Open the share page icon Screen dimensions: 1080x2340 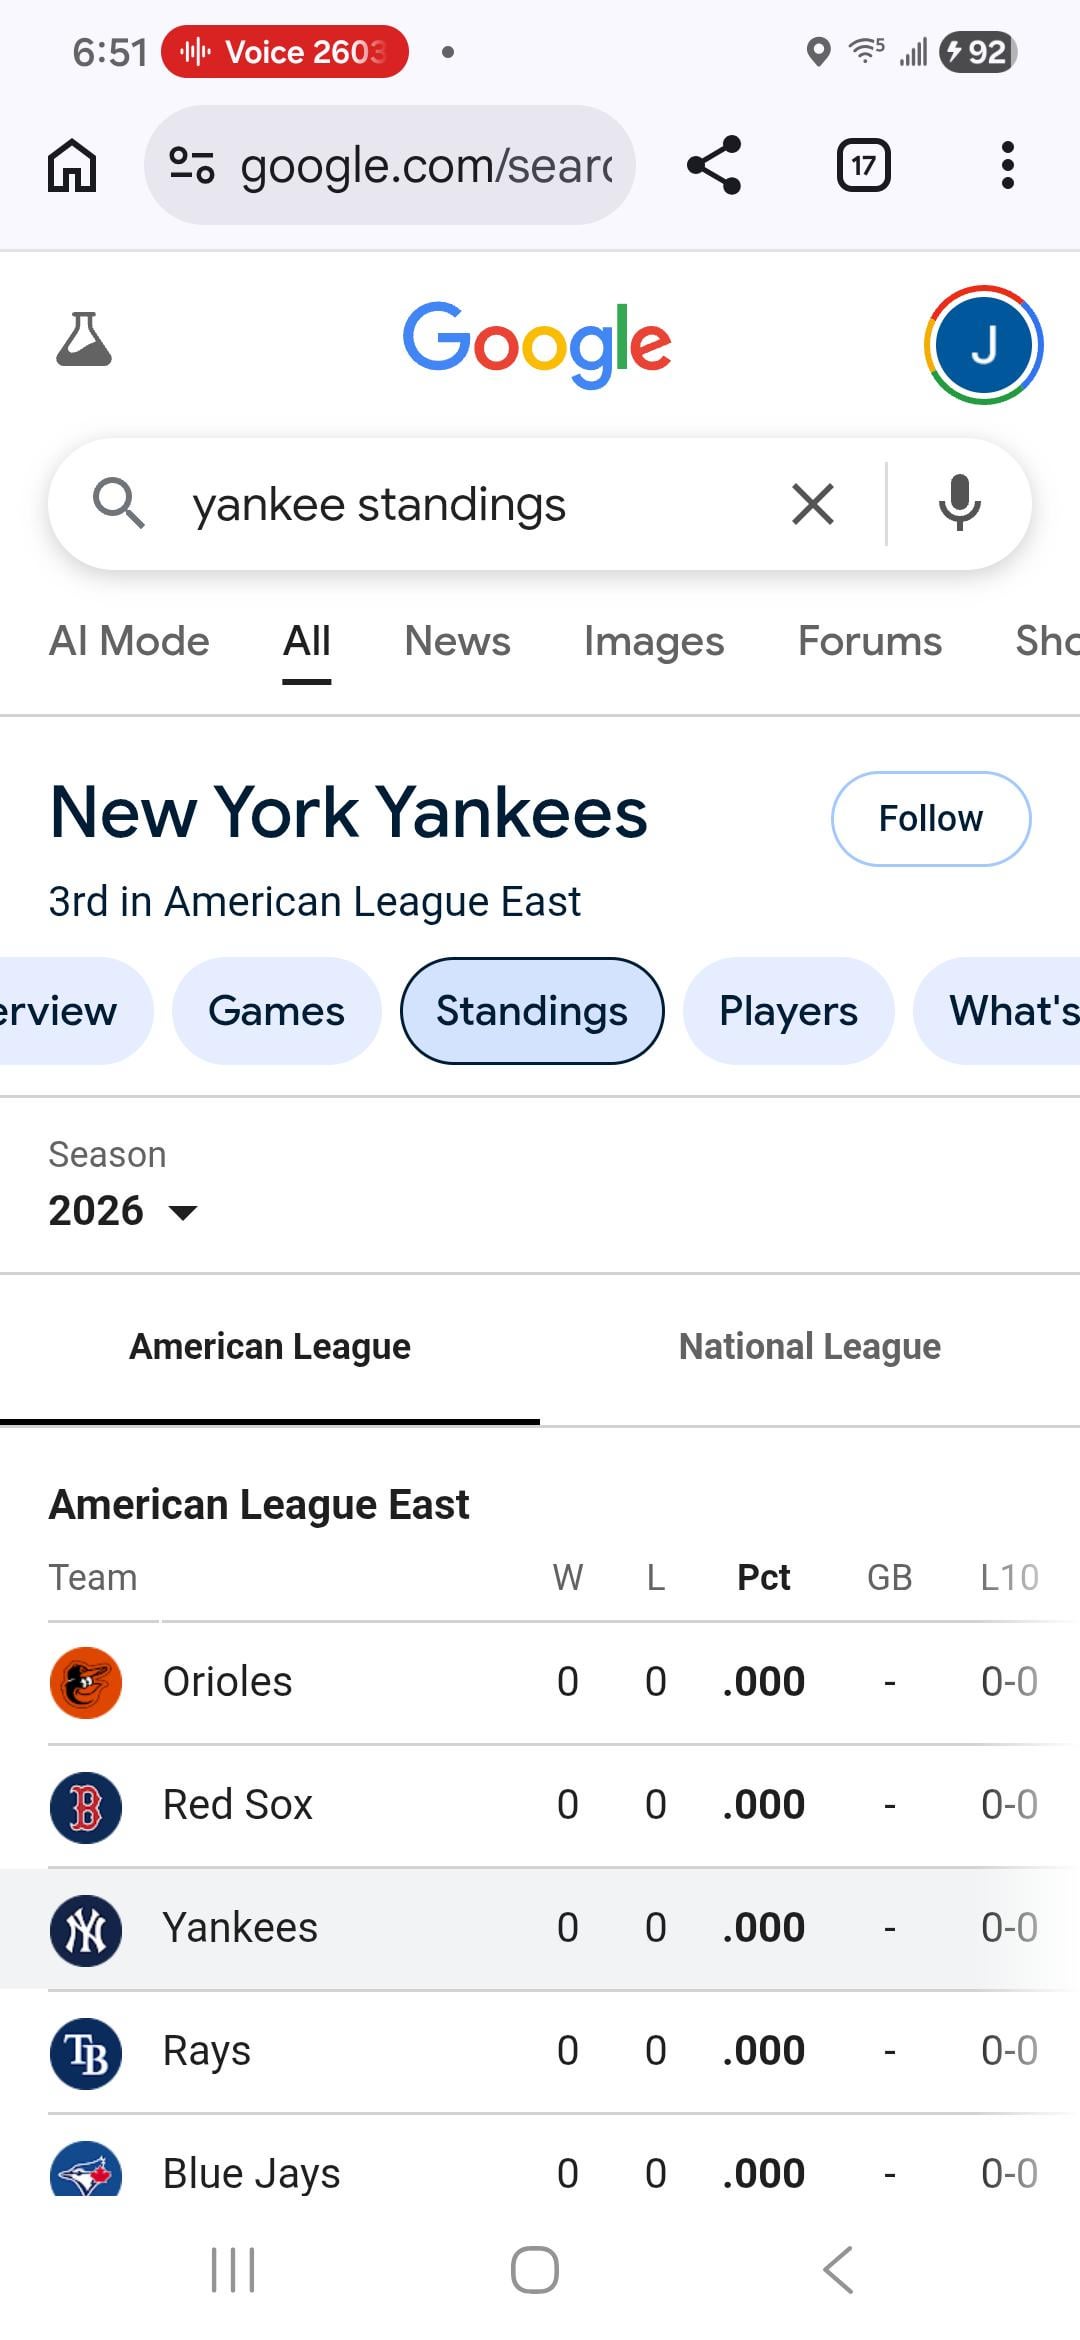pyautogui.click(x=714, y=165)
